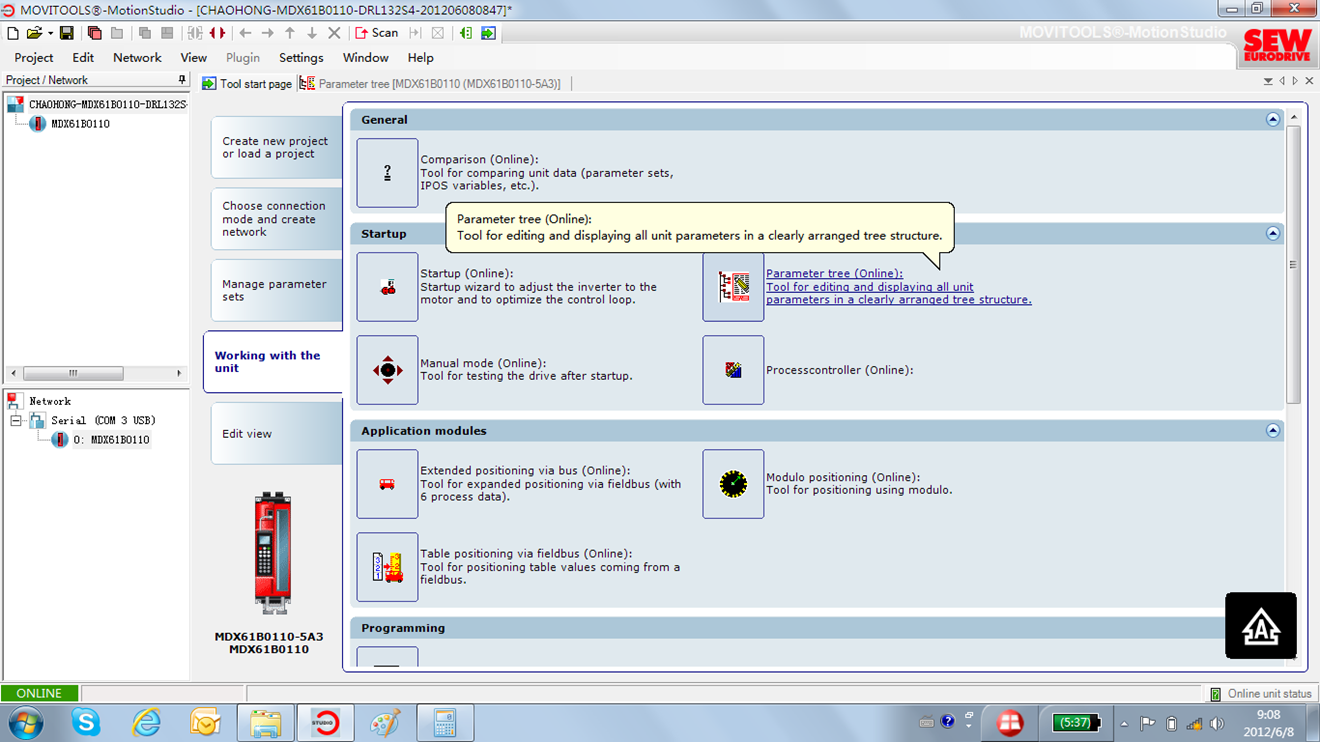This screenshot has height=742, width=1320.
Task: Open Skype from the Windows taskbar
Action: click(x=86, y=722)
